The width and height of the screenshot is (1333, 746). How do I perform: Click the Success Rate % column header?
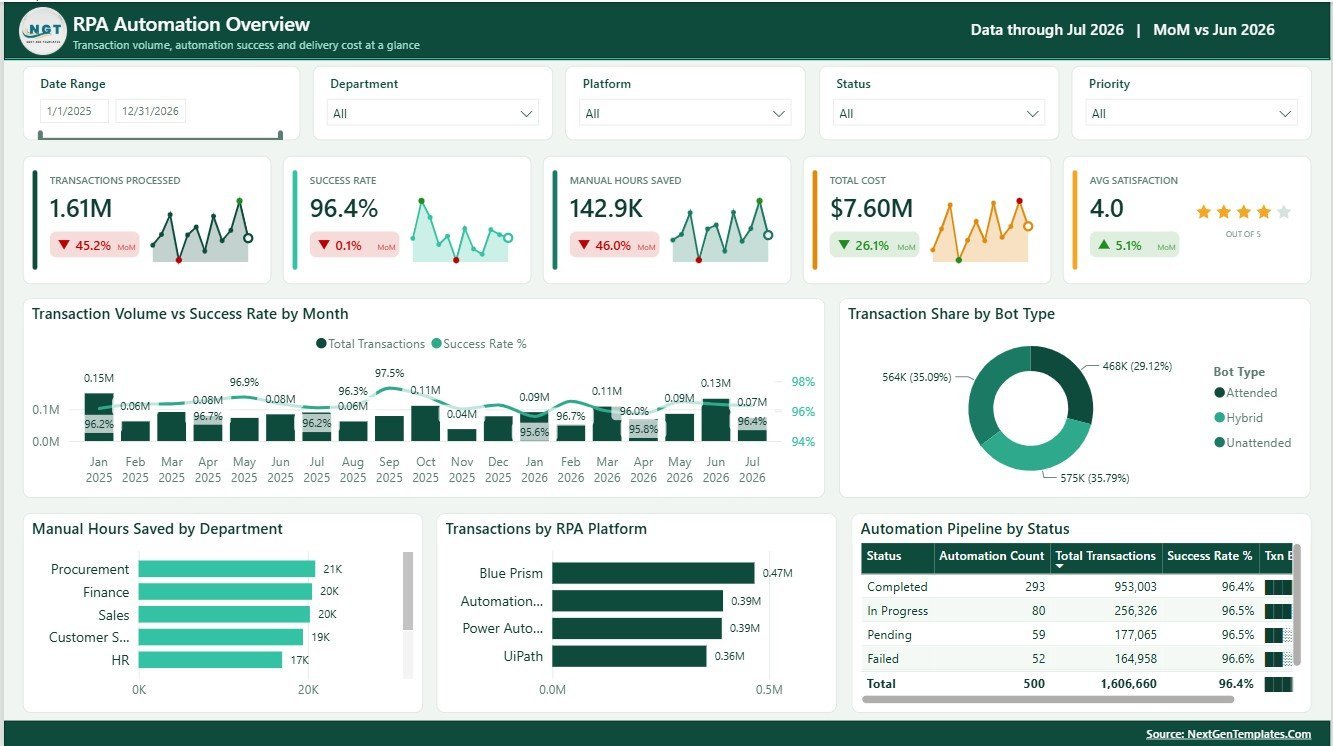coord(1210,556)
